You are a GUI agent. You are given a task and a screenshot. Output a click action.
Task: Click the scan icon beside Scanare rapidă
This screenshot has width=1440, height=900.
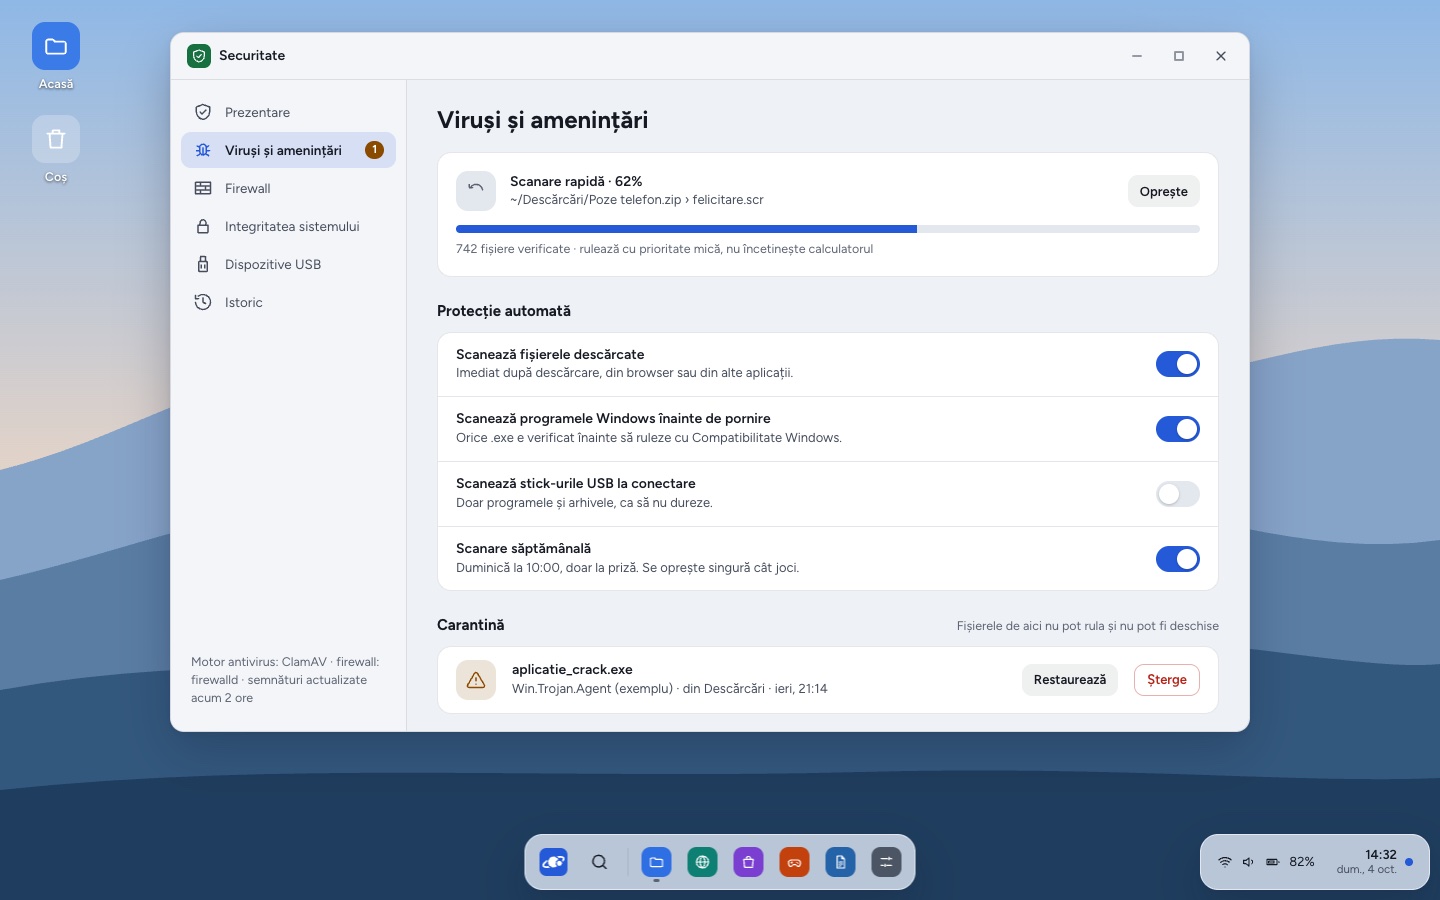476,191
